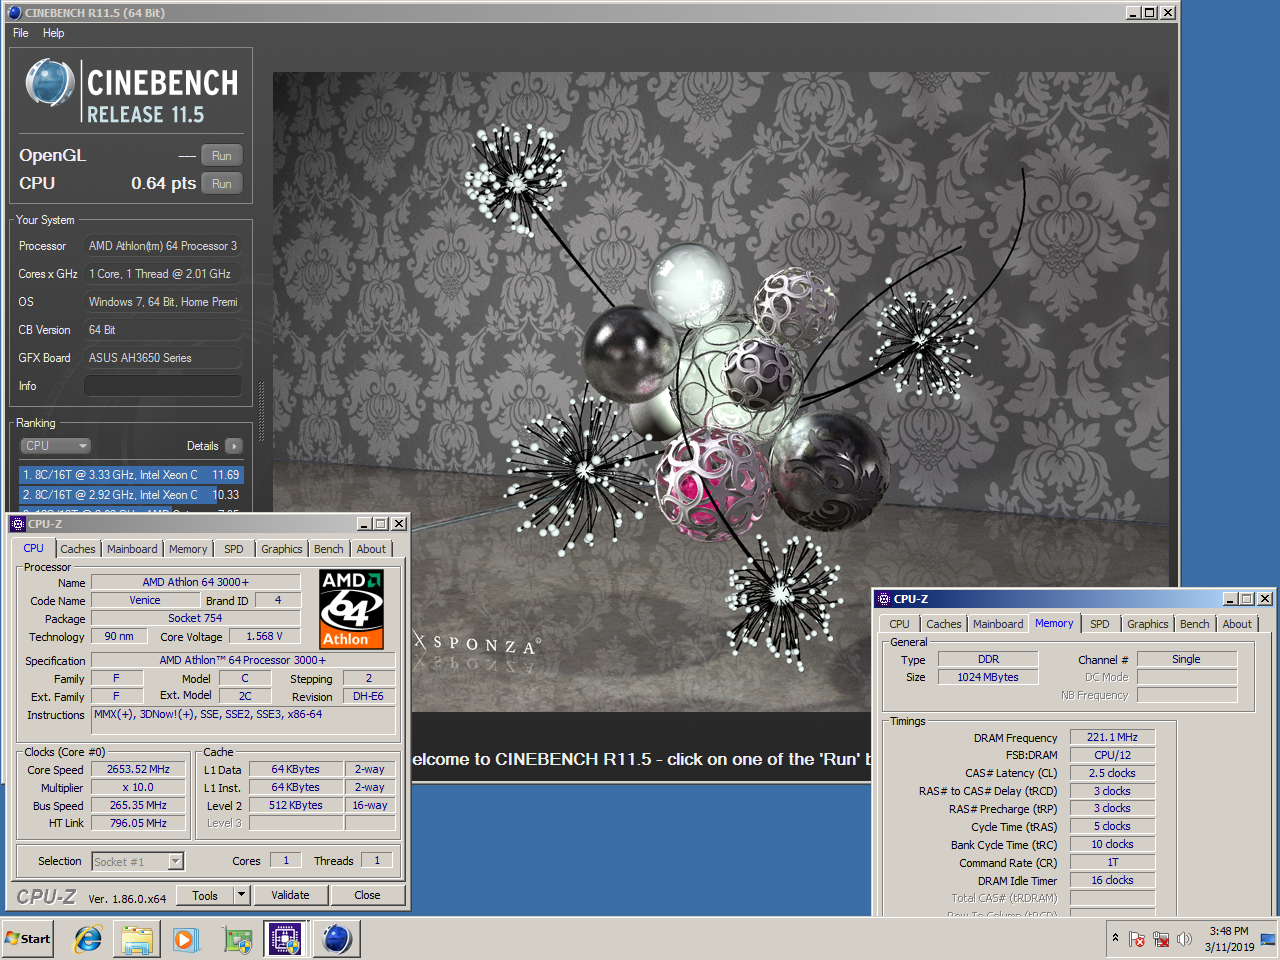Click the Package value Socket 754
This screenshot has width=1280, height=960.
click(196, 618)
